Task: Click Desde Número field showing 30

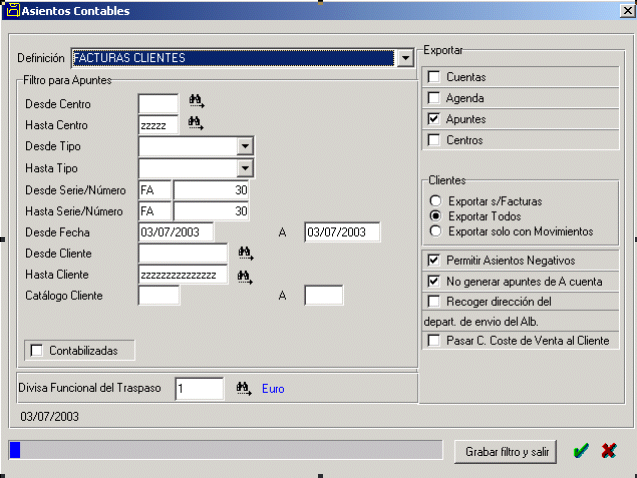Action: 211,190
